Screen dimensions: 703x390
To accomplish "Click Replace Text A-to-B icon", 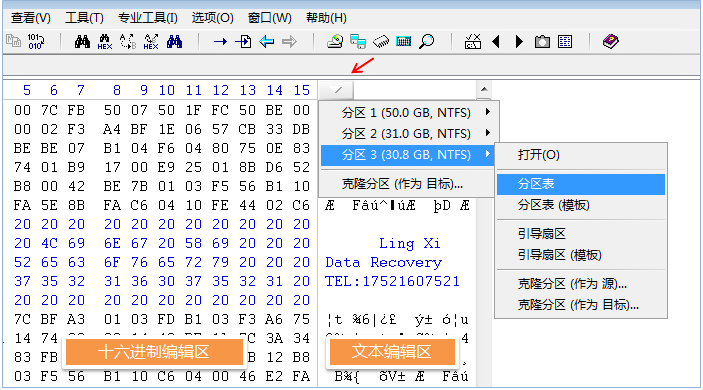I will coord(128,42).
